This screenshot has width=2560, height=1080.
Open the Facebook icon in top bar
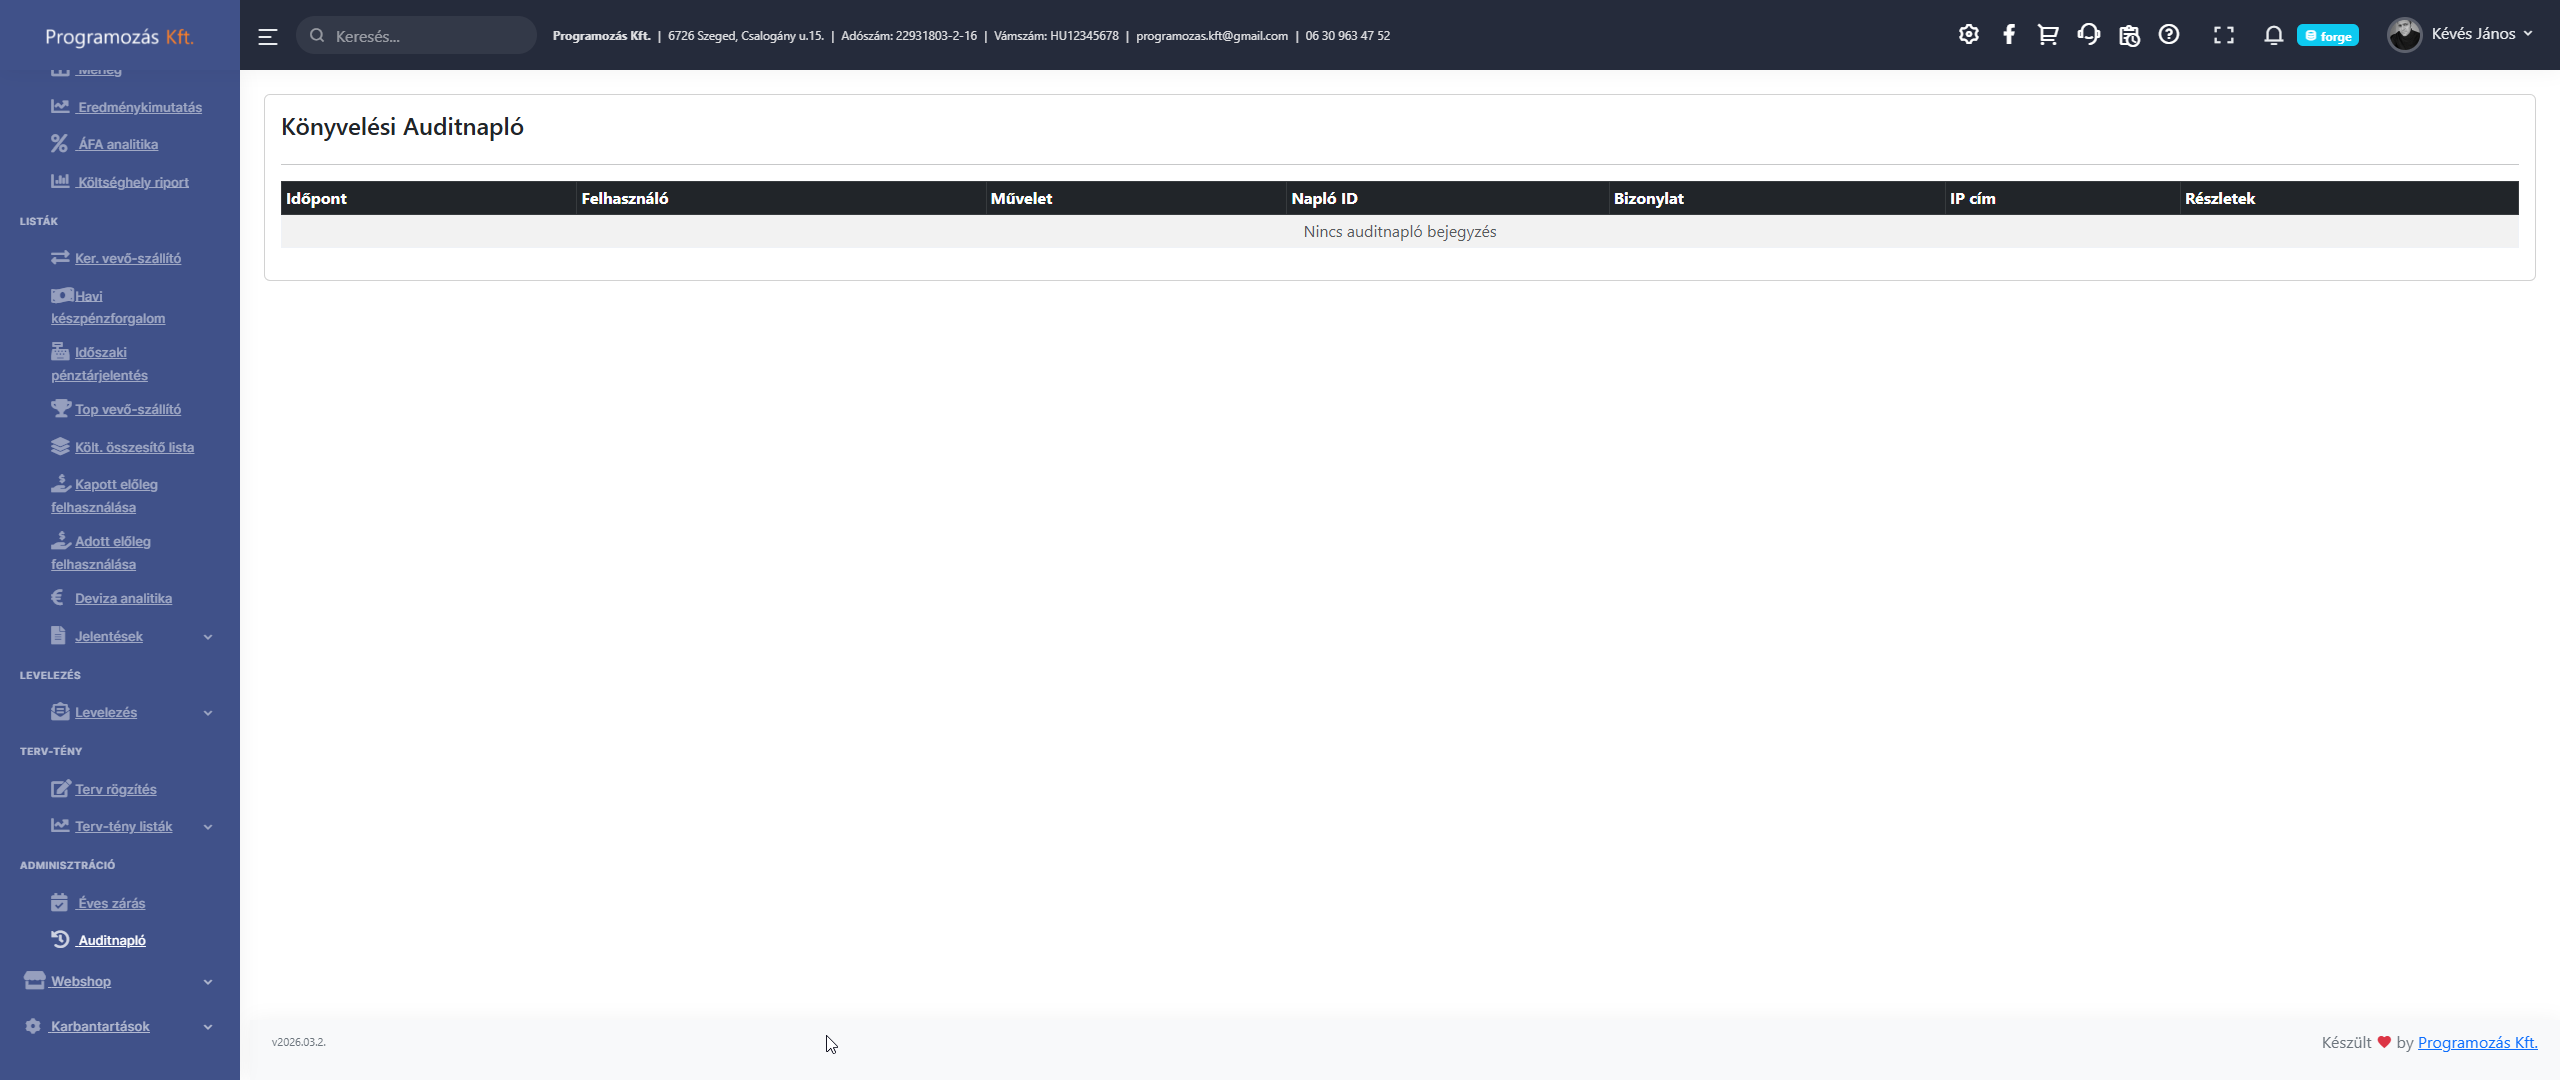coord(2009,35)
